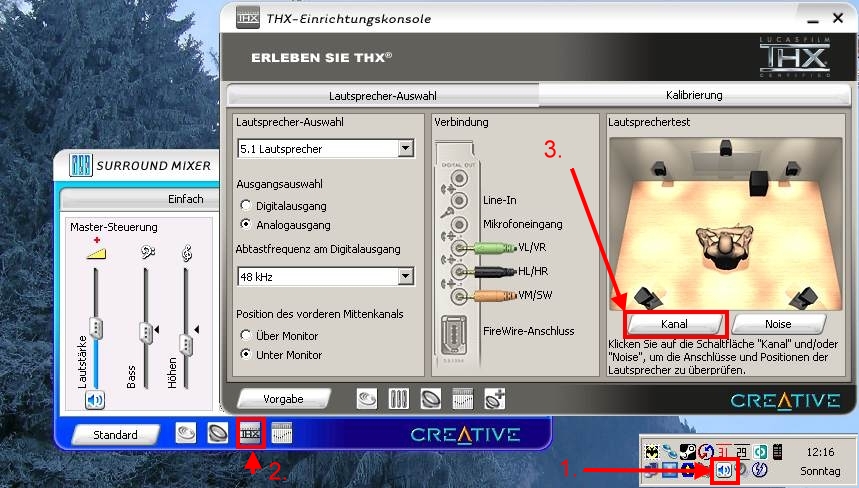
Task: Click the equalizer icon in Surround Mixer
Action: [x=282, y=434]
